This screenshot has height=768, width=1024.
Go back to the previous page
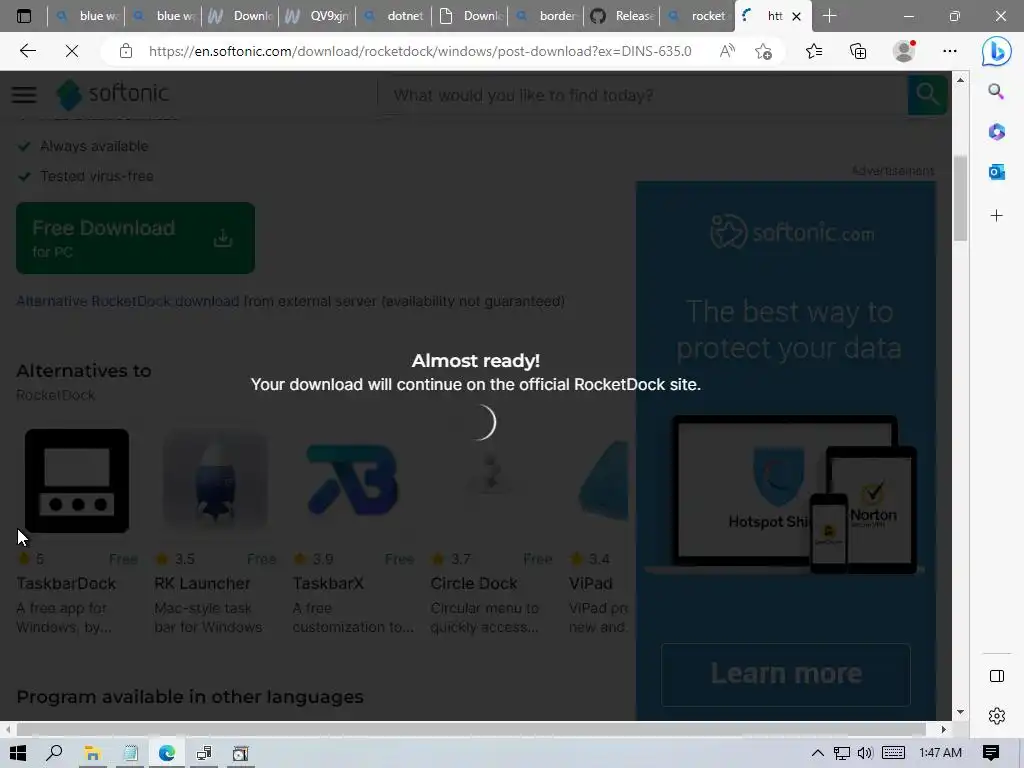pyautogui.click(x=27, y=51)
